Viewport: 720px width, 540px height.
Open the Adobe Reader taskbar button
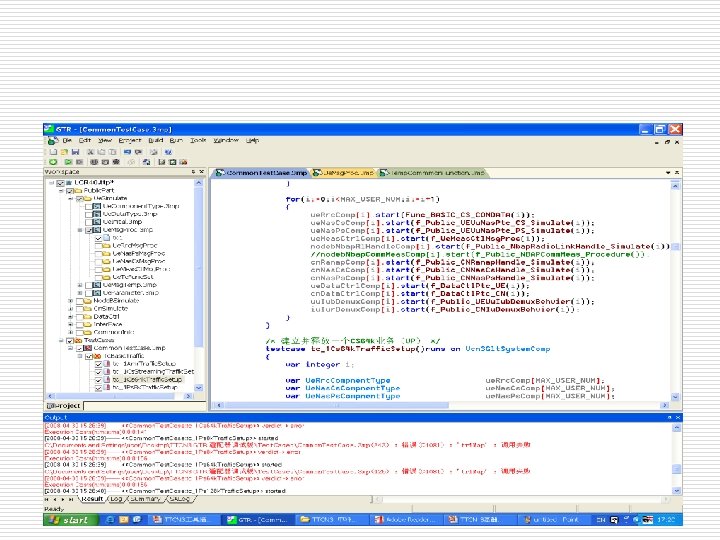[405, 520]
